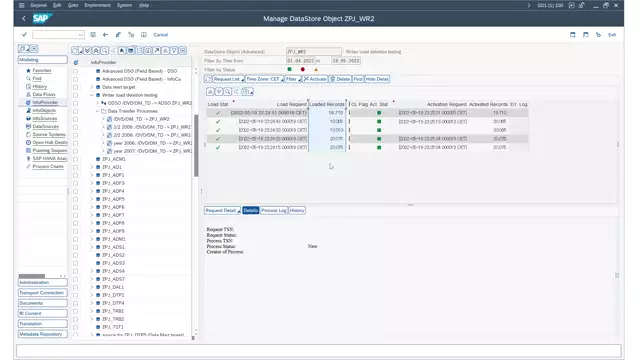Click the left arrow back icon in toolbar
The height and width of the screenshot is (360, 640).
[105, 35]
